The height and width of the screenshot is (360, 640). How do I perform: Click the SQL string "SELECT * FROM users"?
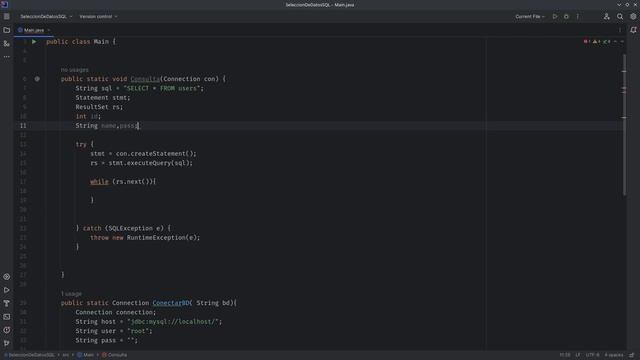tap(163, 88)
